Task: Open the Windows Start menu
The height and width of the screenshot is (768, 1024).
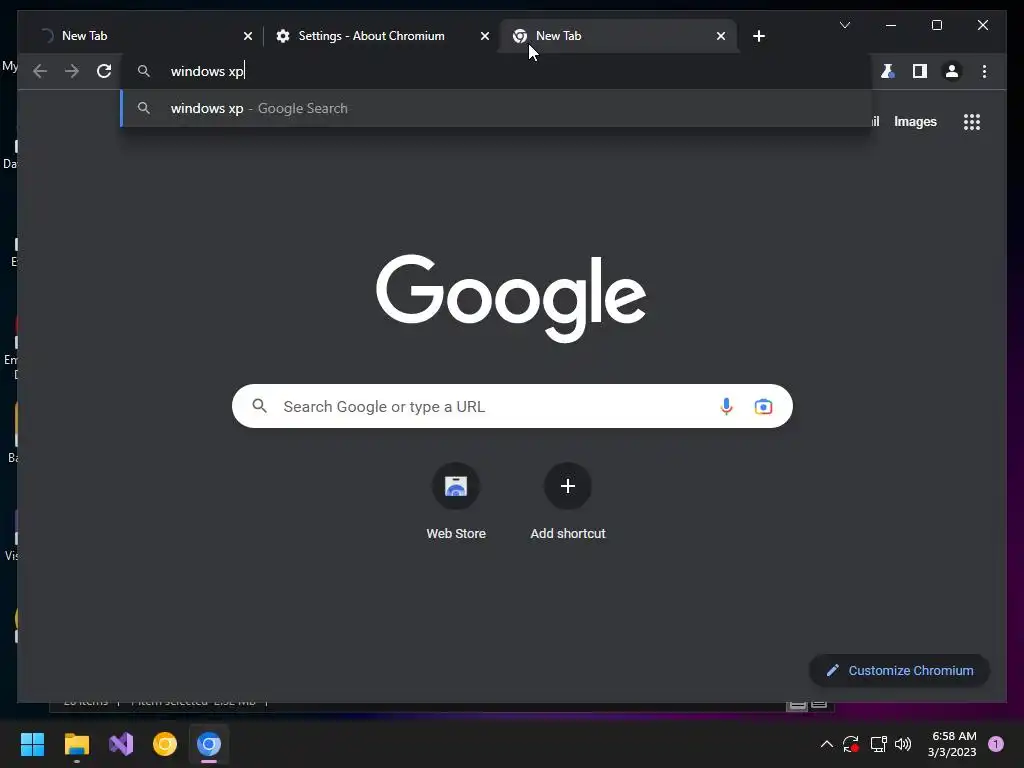Action: pos(33,744)
